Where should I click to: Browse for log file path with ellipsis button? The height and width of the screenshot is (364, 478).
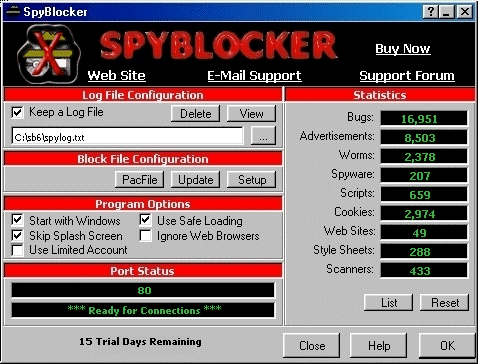coord(263,136)
